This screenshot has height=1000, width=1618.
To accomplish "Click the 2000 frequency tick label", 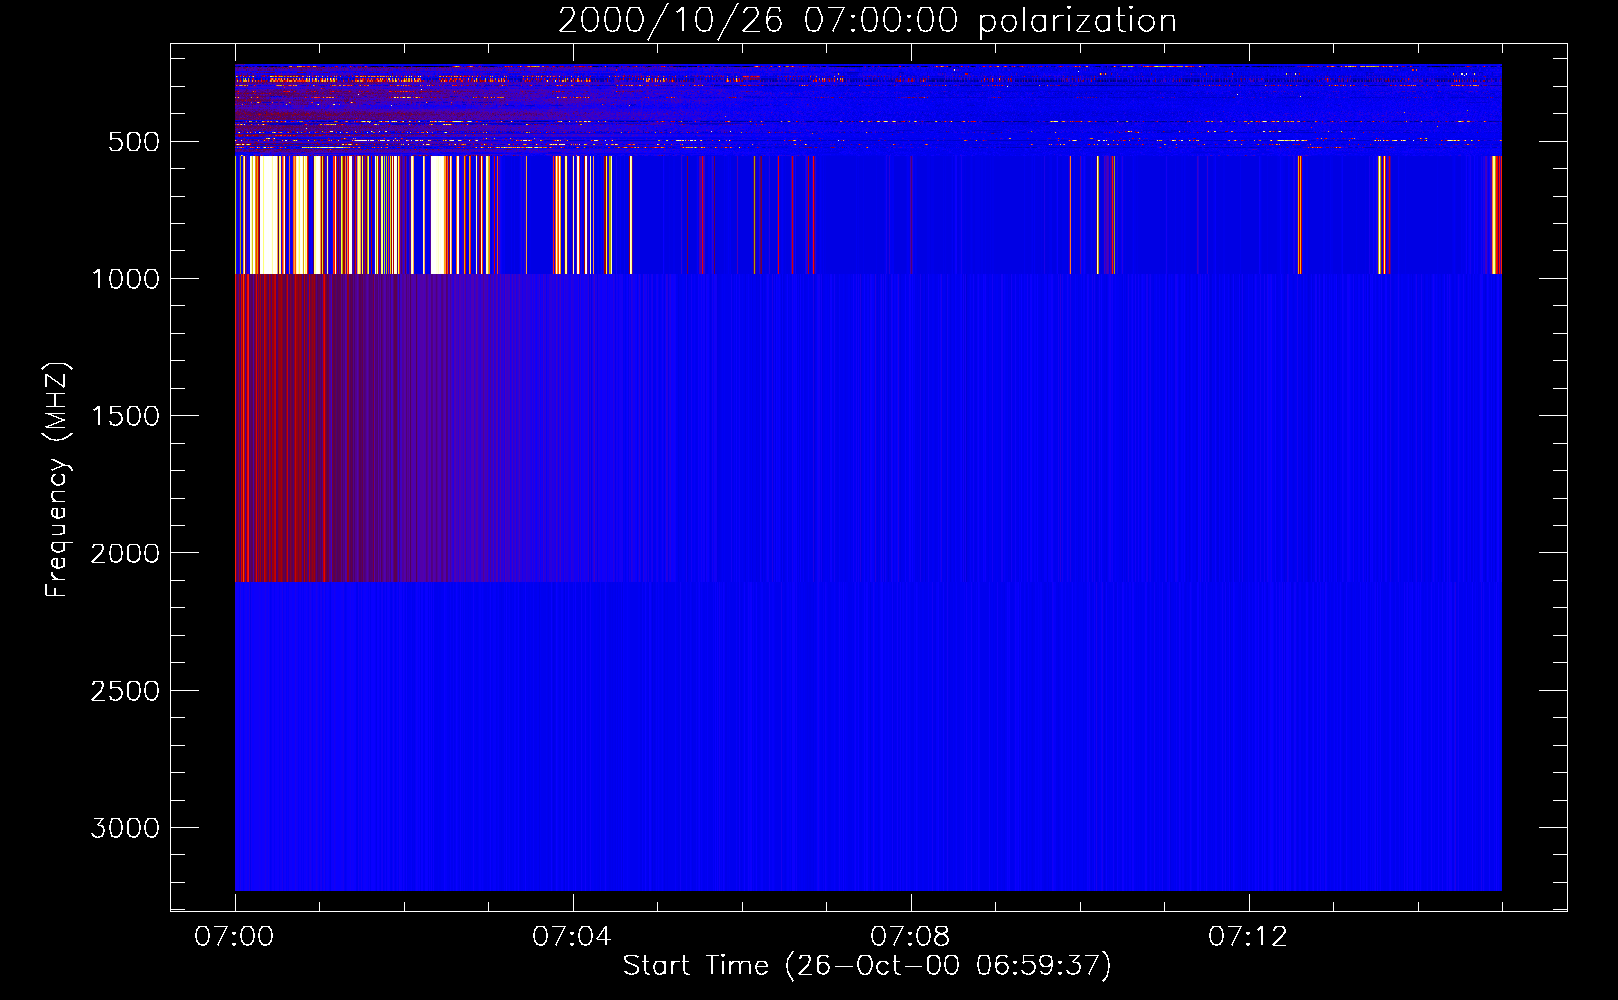I will point(125,553).
